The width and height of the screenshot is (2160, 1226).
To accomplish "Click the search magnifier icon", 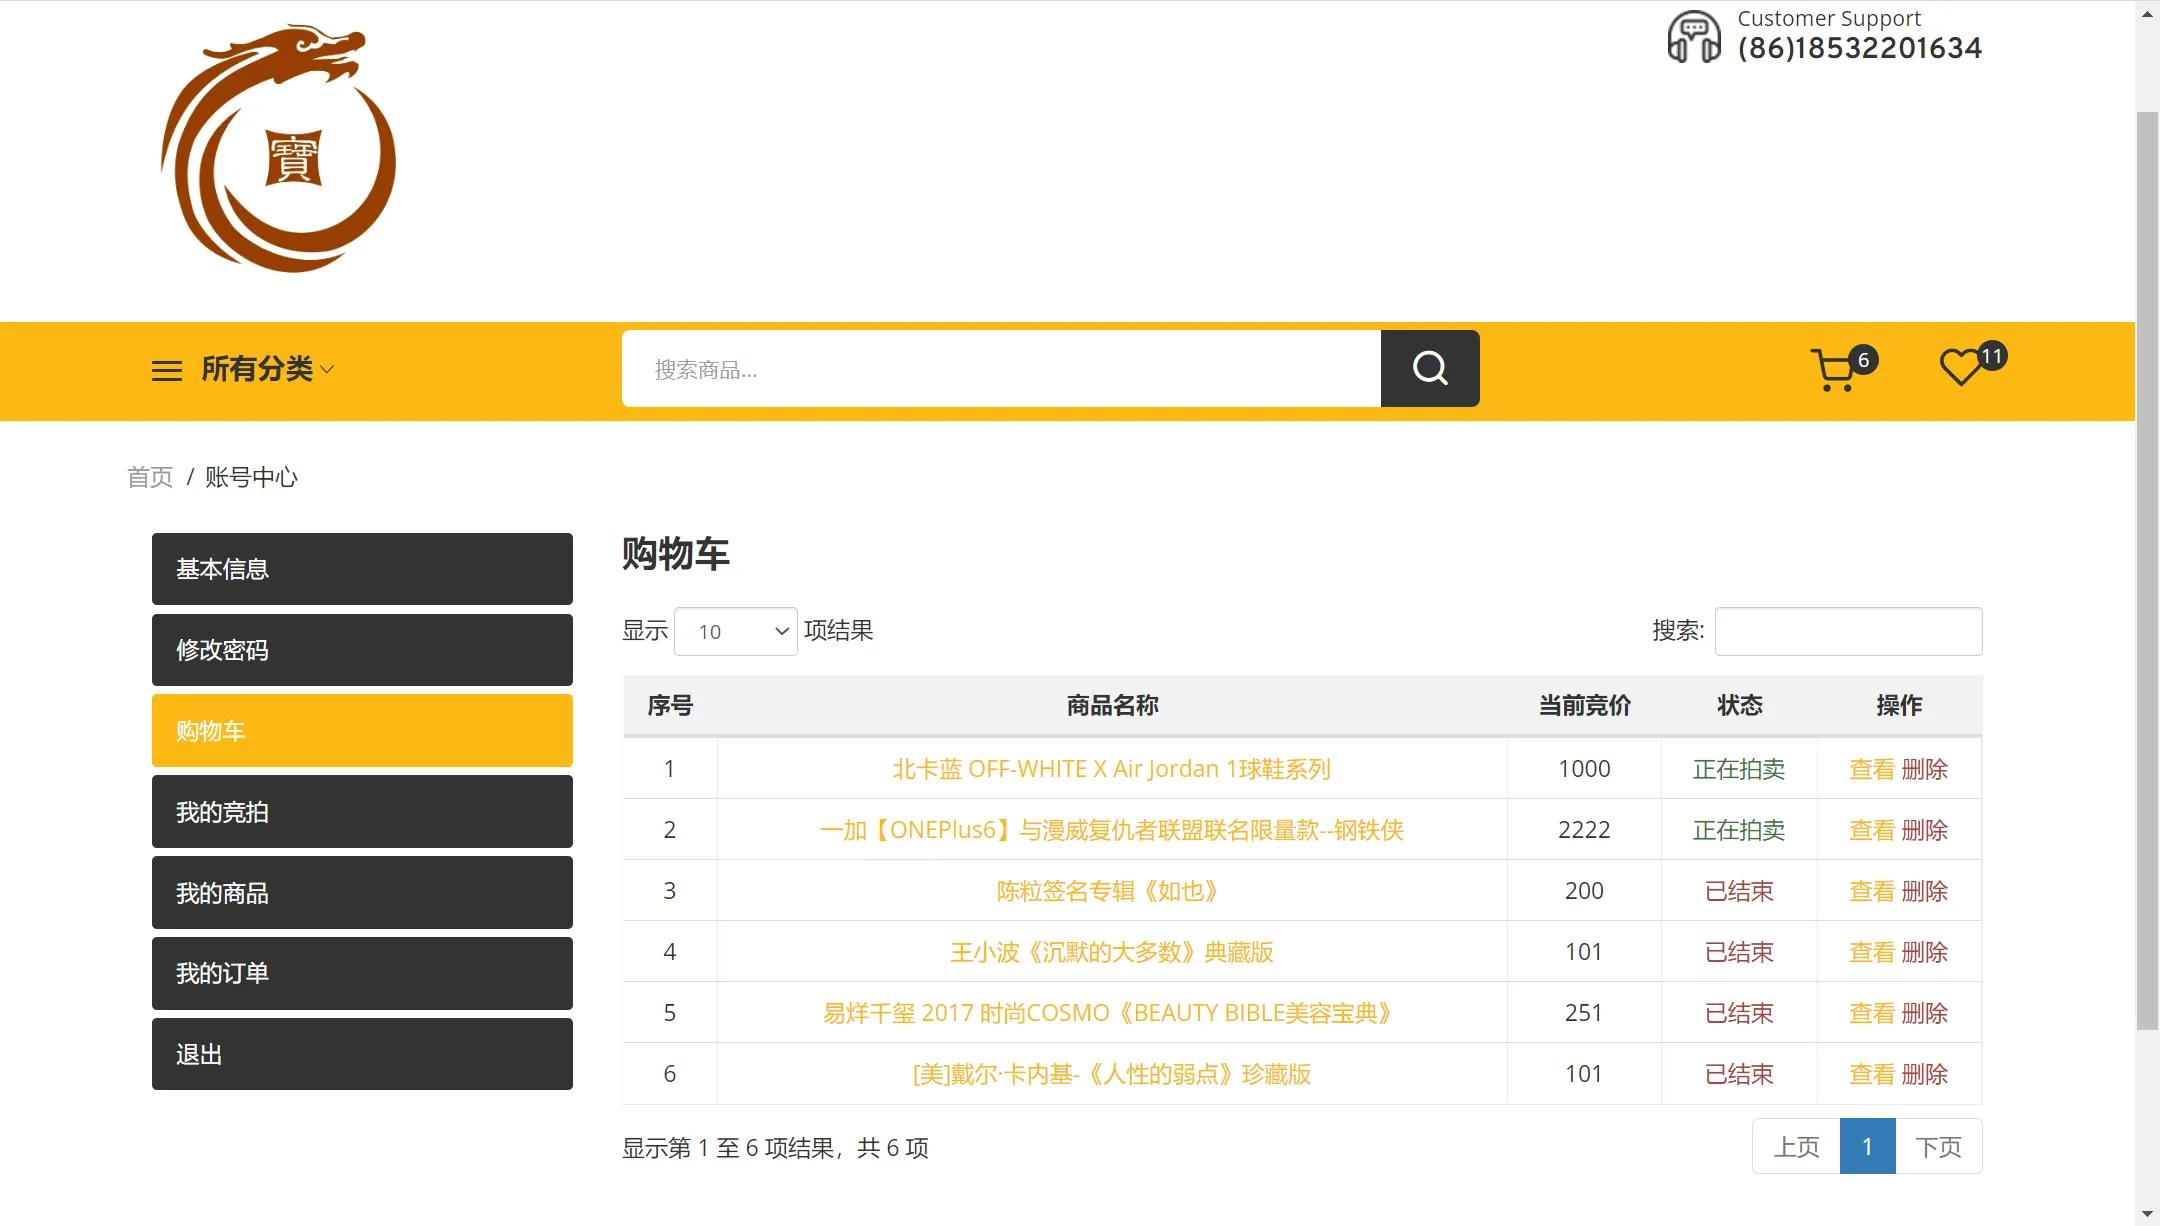I will tap(1430, 368).
